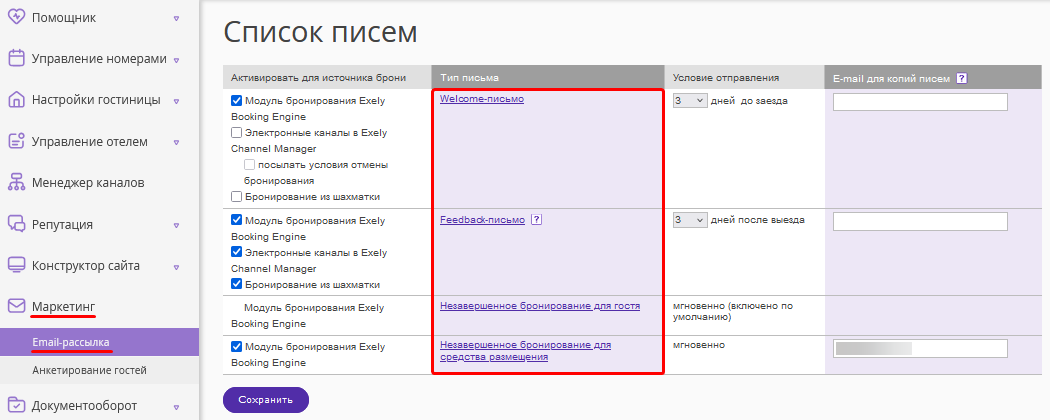Check посылать условия отмены бронирования
Viewport: 1050px width, 420px height.
250,165
